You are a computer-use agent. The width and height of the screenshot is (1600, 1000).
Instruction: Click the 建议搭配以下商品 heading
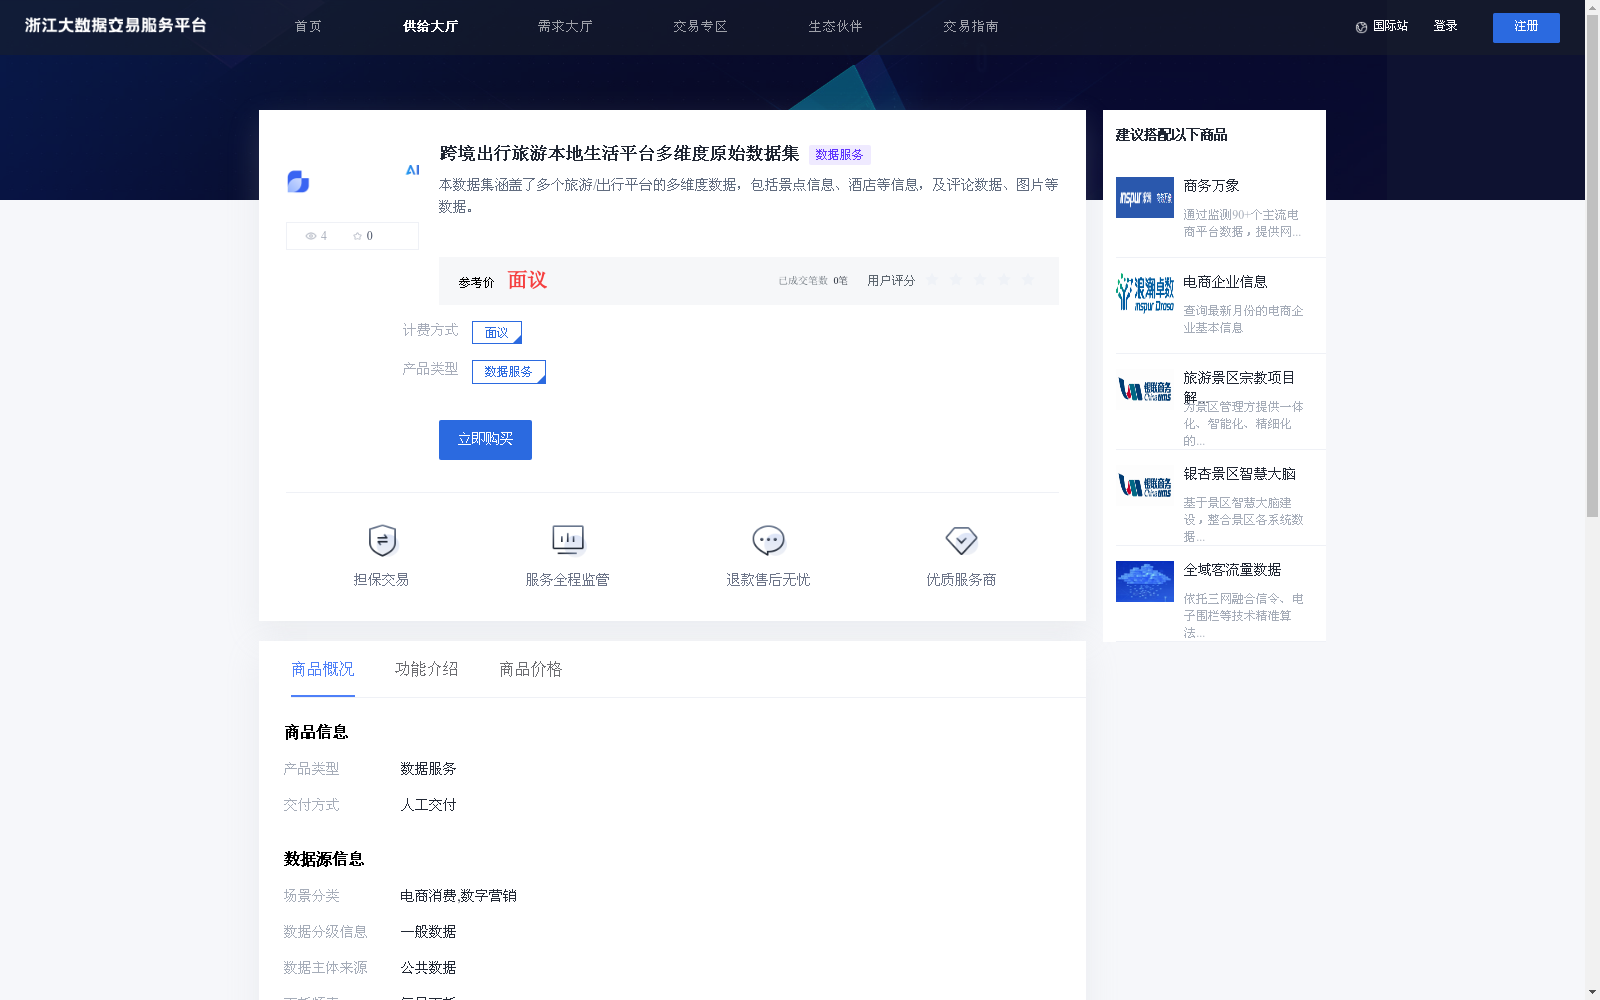[1171, 135]
